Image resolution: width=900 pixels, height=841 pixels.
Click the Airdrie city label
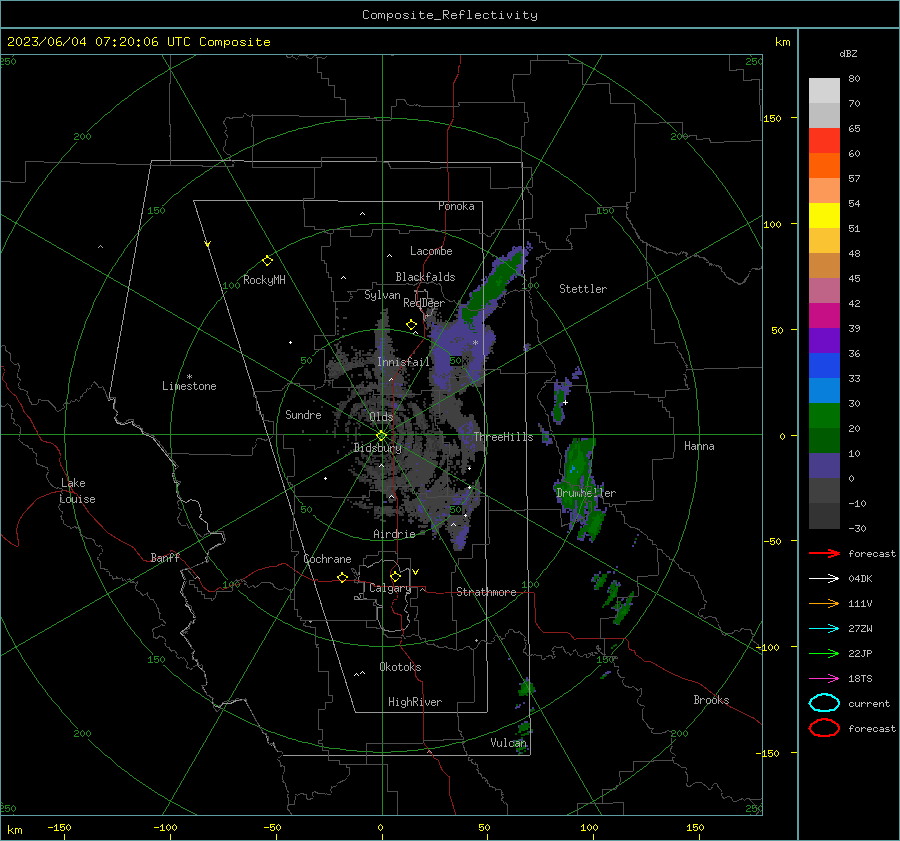pyautogui.click(x=394, y=534)
